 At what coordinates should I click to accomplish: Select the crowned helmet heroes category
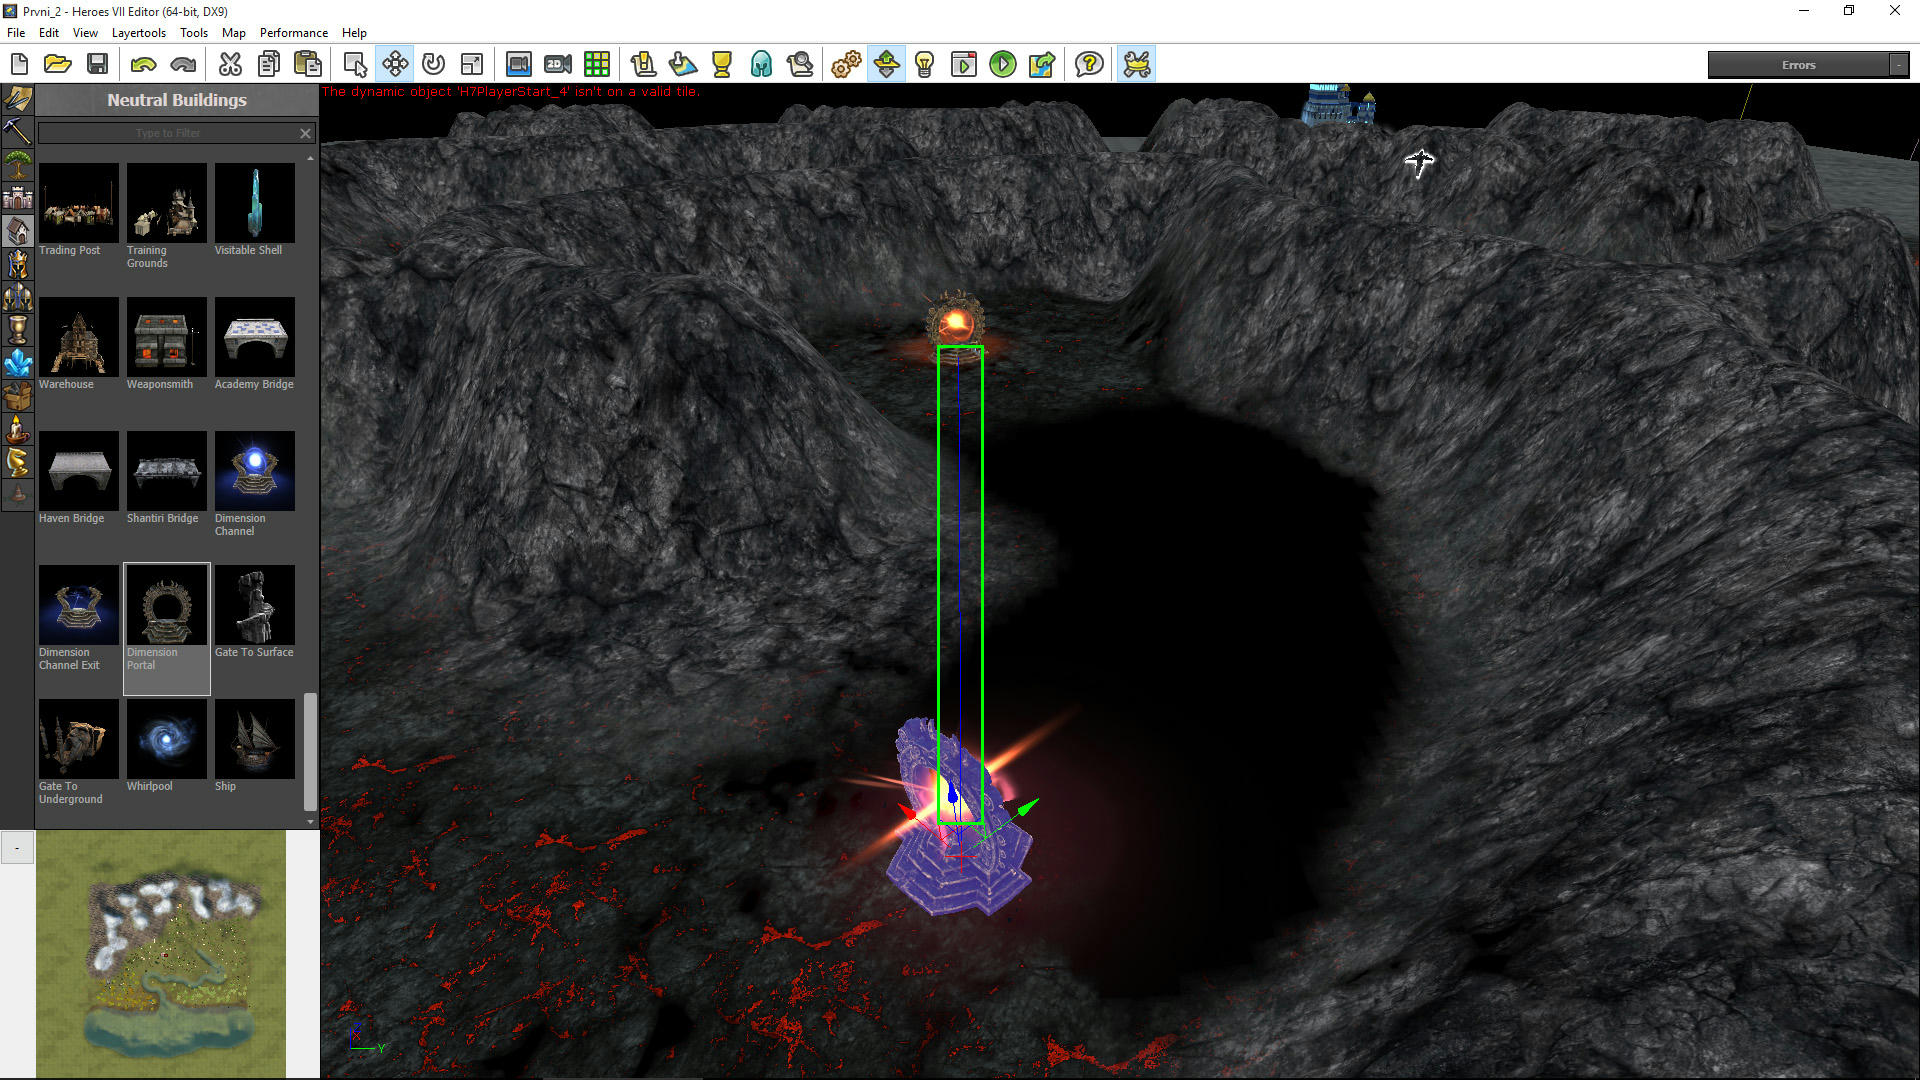[x=18, y=264]
